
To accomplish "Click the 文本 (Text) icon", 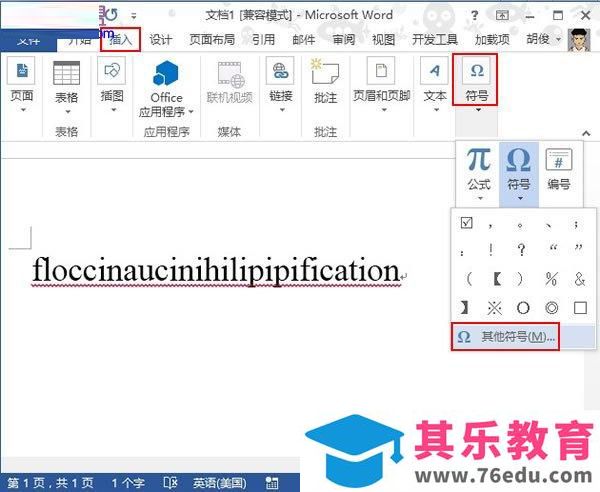I will click(x=435, y=71).
